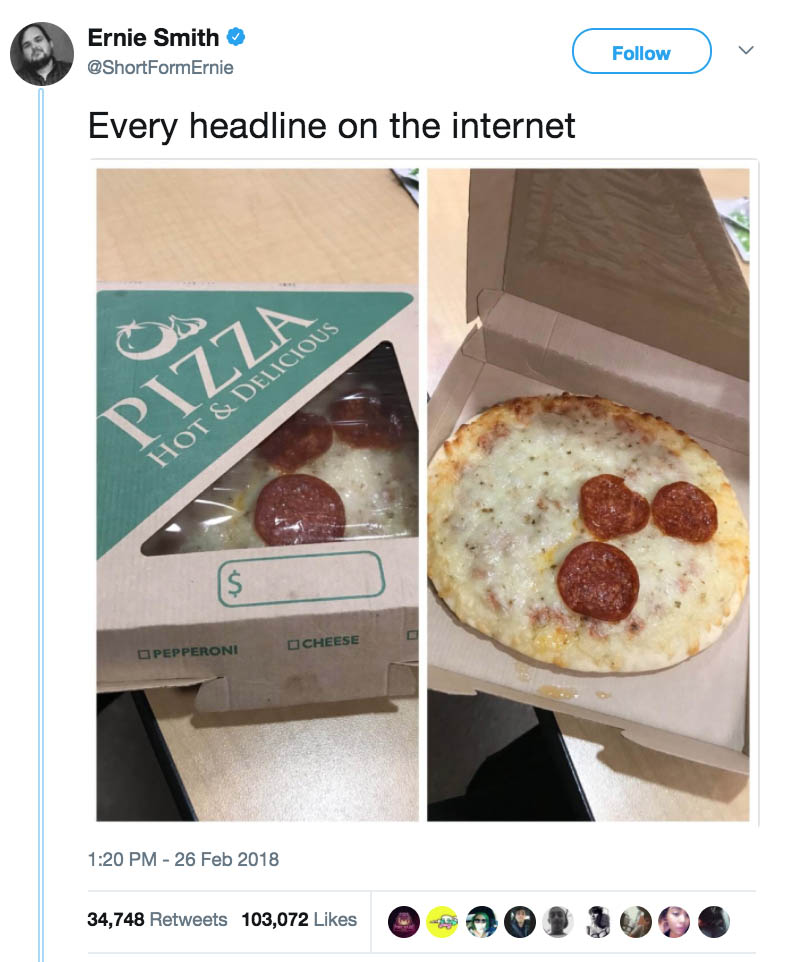Click the Follow button

click(x=642, y=51)
